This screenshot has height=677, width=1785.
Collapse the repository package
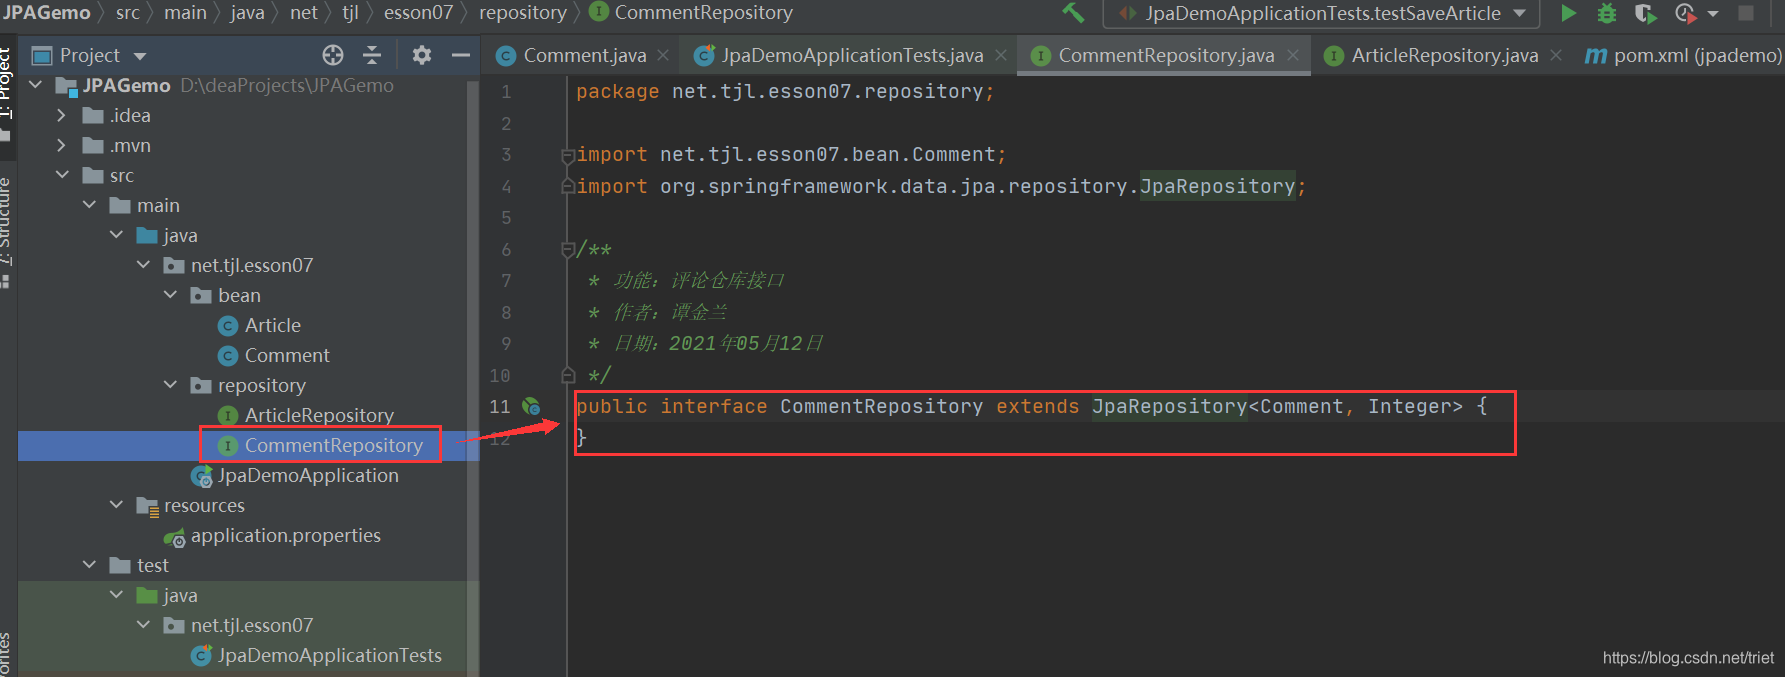click(170, 385)
